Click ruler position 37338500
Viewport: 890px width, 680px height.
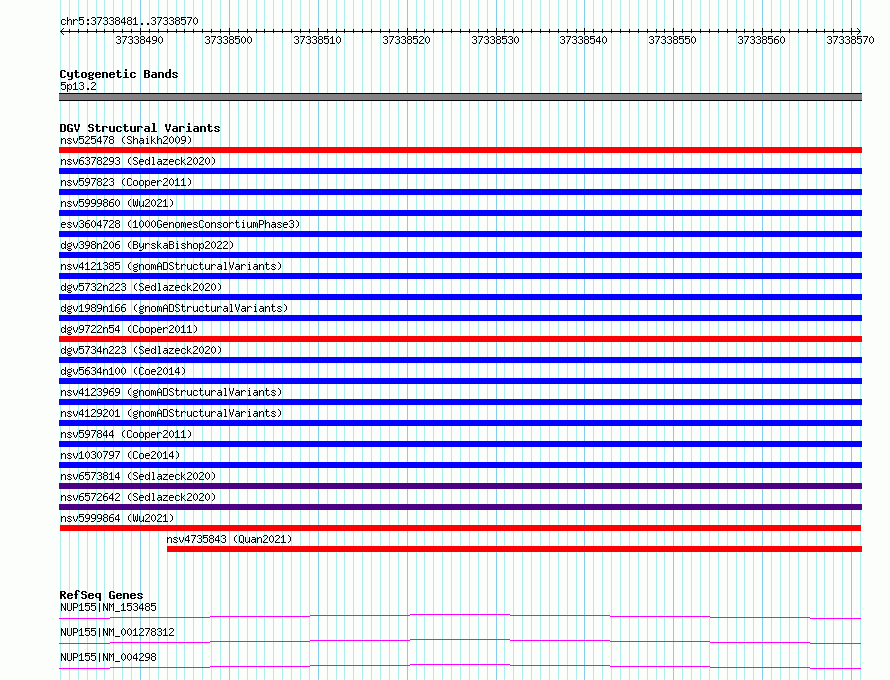[228, 40]
